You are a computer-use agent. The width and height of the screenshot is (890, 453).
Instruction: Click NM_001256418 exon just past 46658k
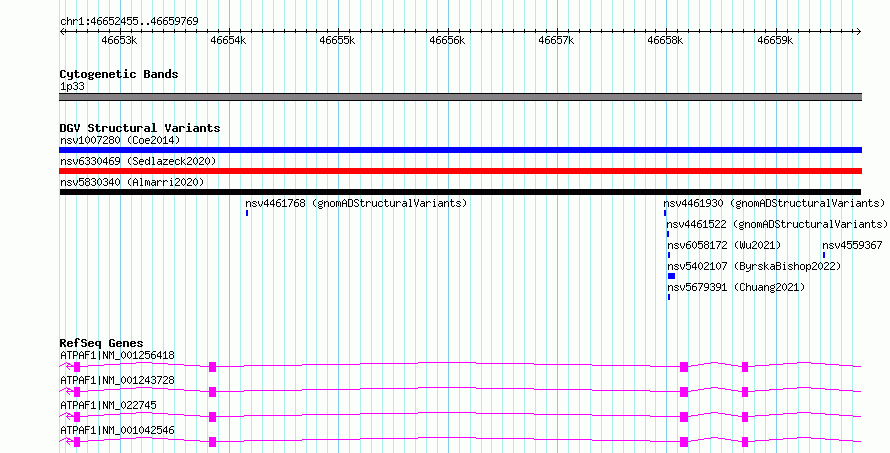684,367
